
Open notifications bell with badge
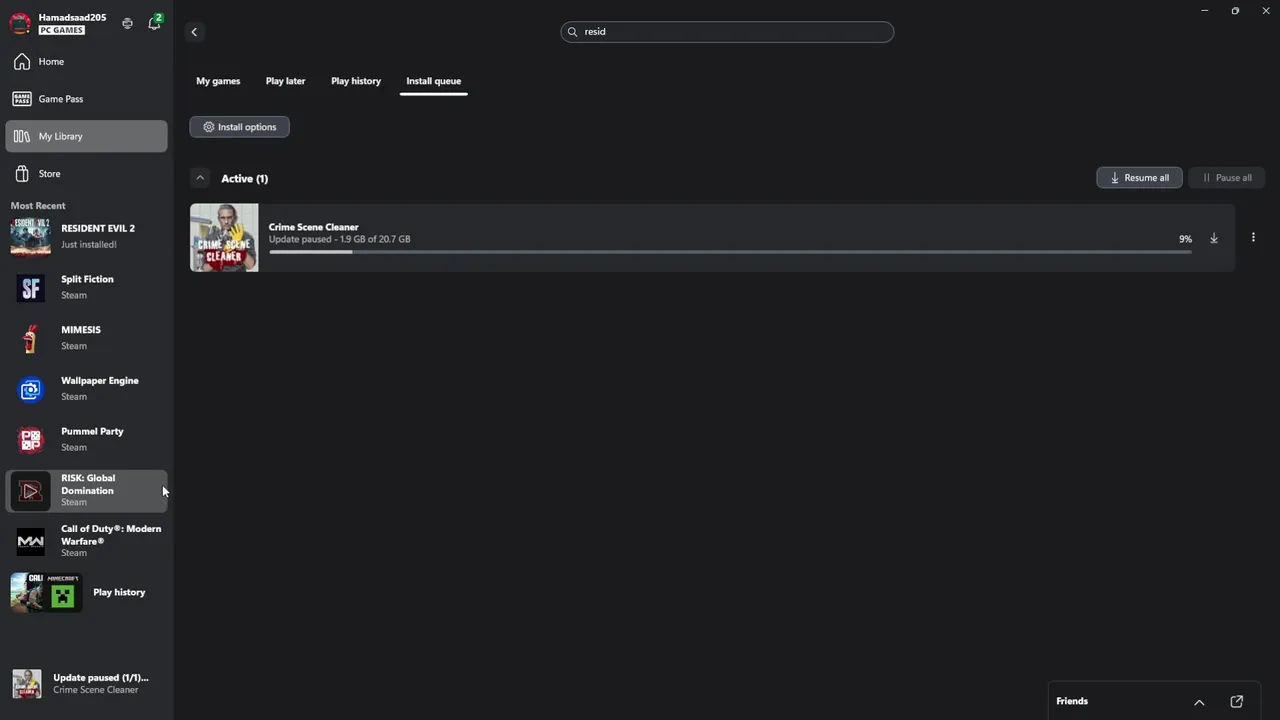pos(154,23)
